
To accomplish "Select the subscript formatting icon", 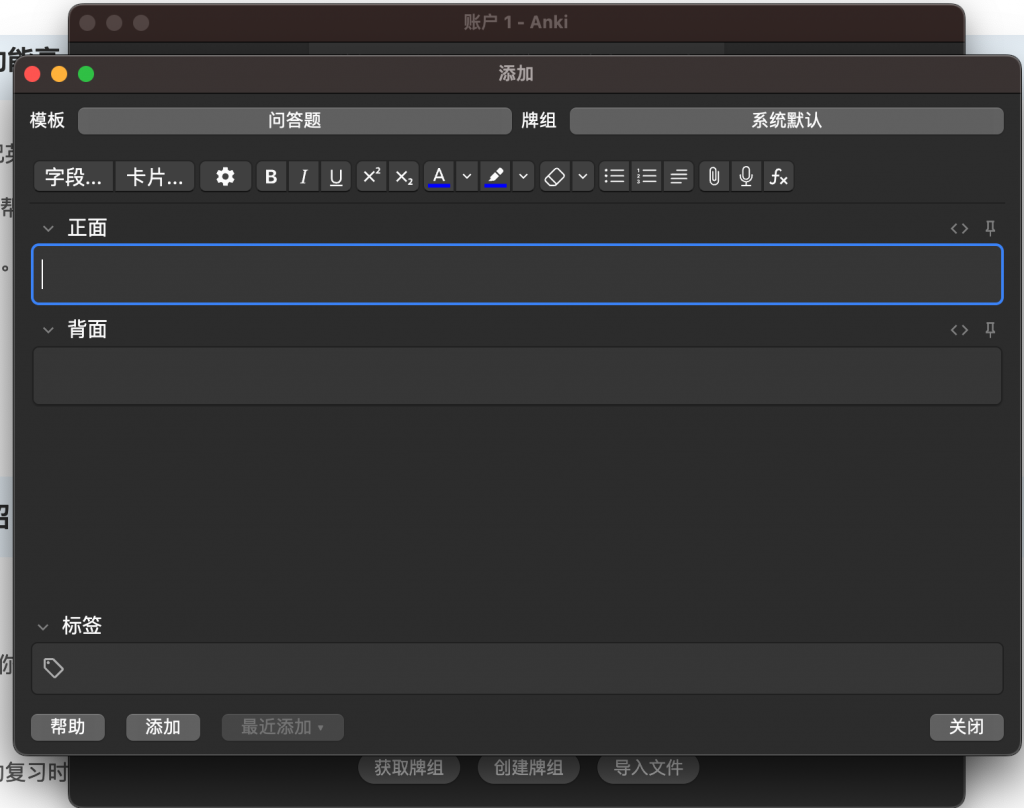I will (x=403, y=176).
